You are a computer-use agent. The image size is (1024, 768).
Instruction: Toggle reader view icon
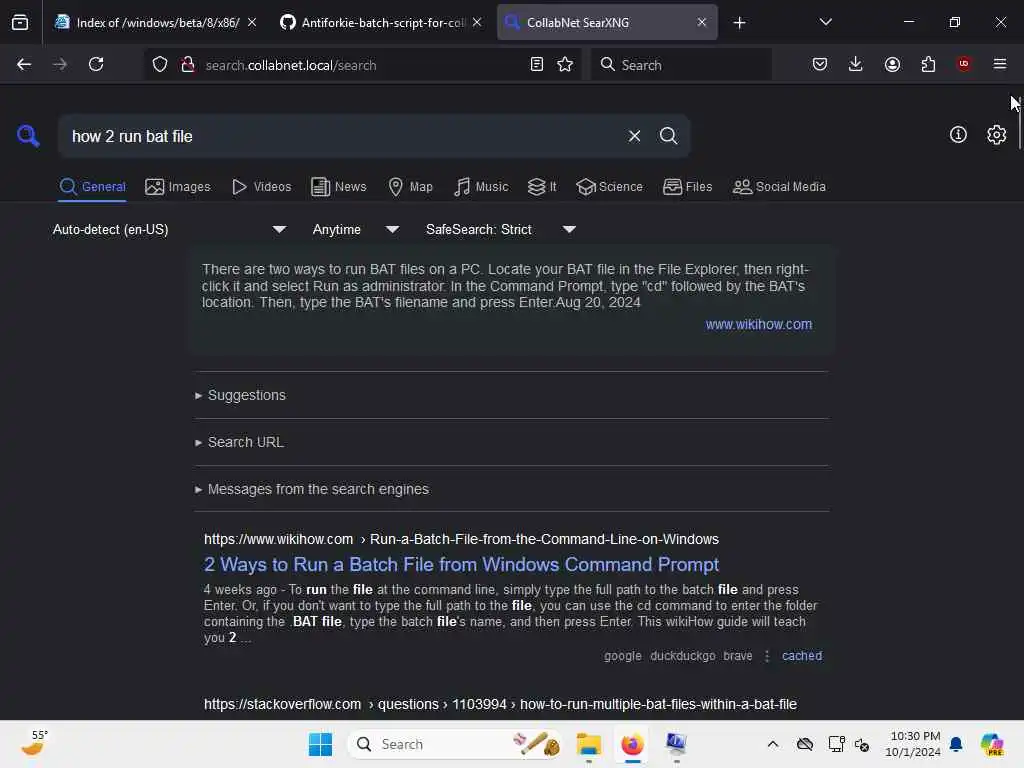[537, 65]
